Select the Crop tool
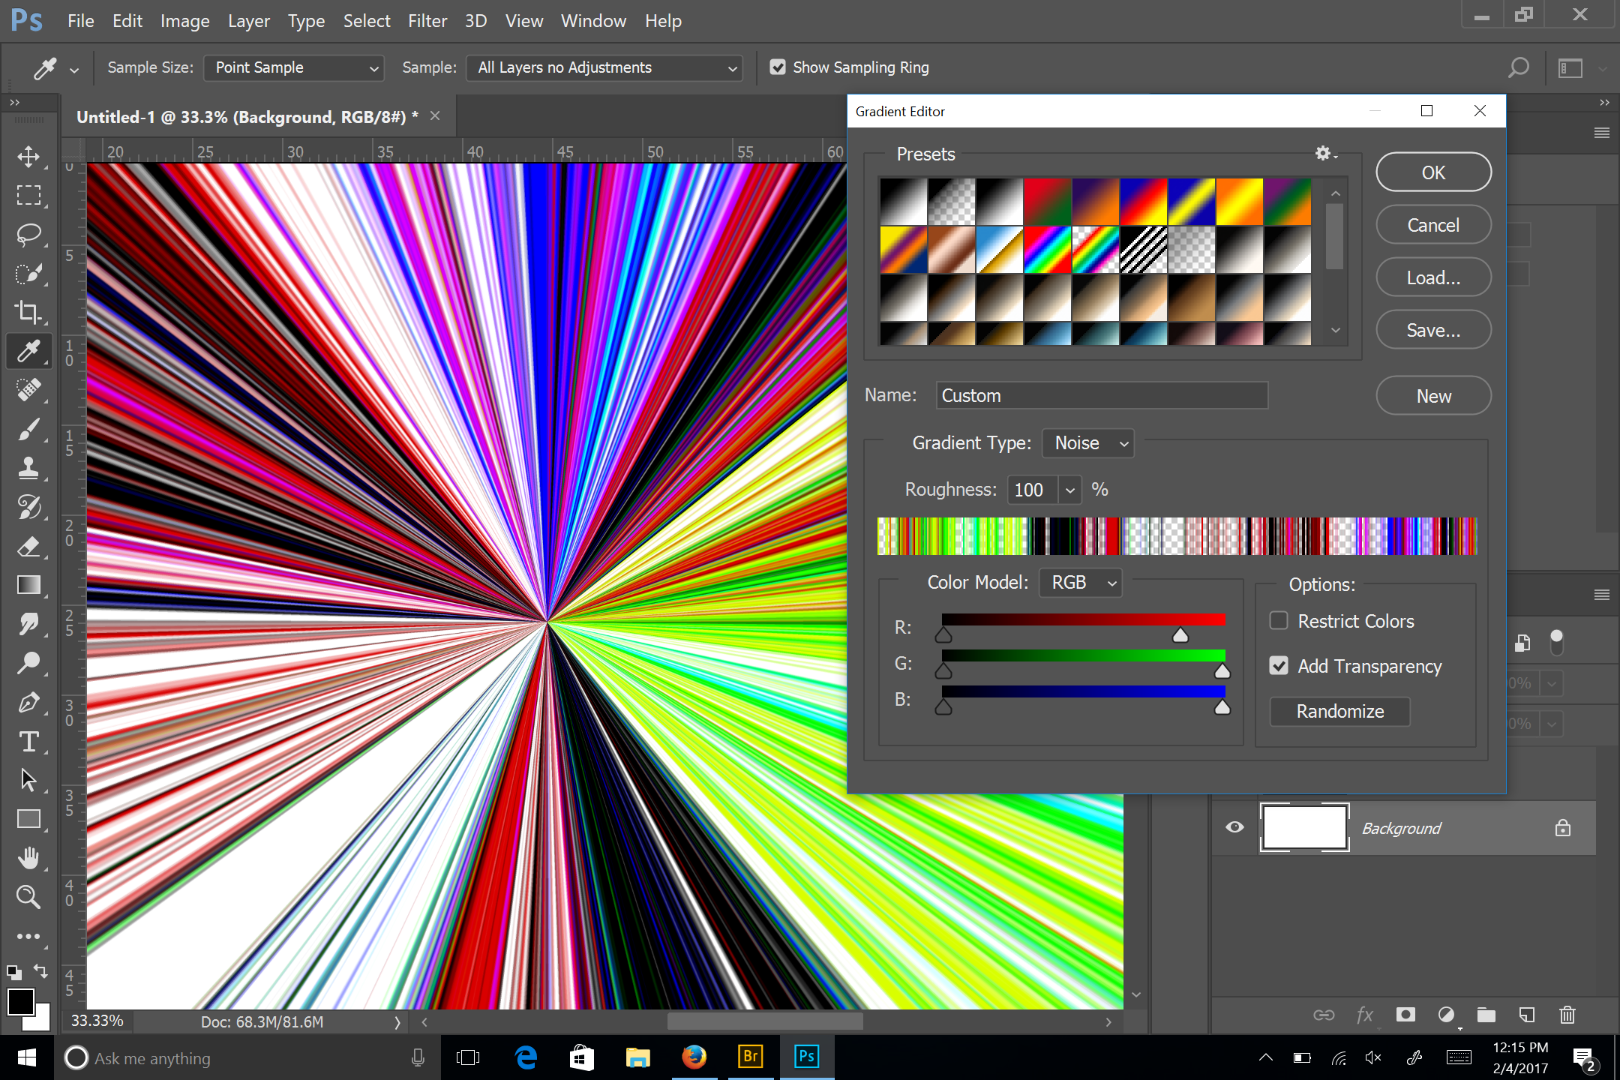The height and width of the screenshot is (1080, 1620). coord(28,312)
